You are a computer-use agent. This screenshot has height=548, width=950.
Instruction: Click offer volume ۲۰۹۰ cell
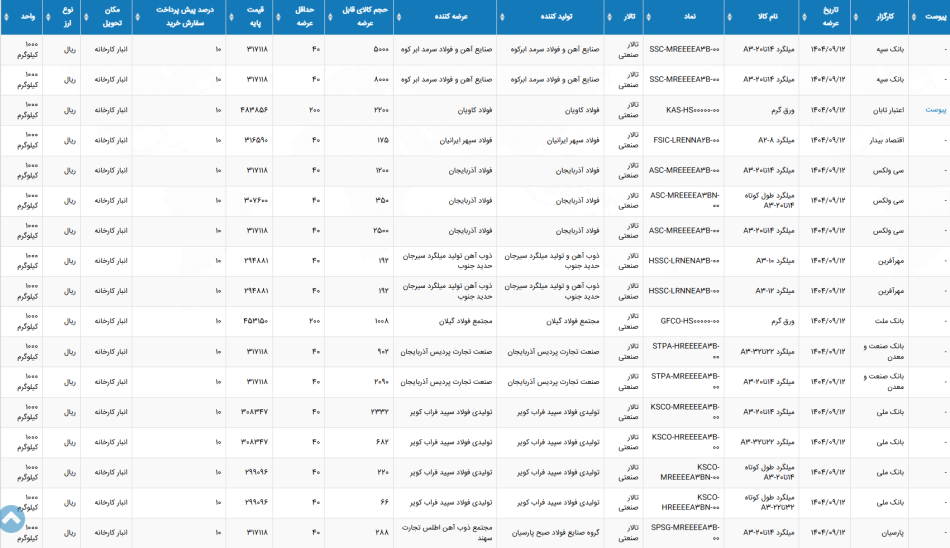[x=359, y=382]
